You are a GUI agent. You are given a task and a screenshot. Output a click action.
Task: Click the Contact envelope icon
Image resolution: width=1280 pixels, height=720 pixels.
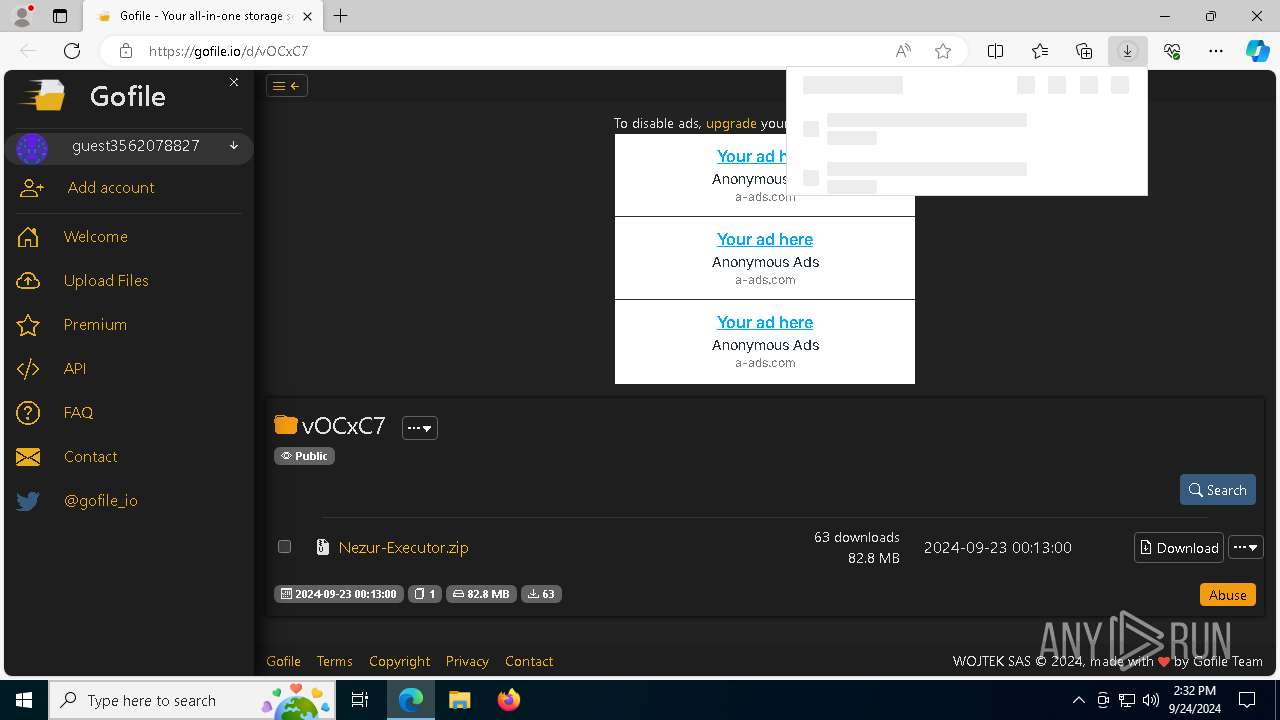(28, 457)
